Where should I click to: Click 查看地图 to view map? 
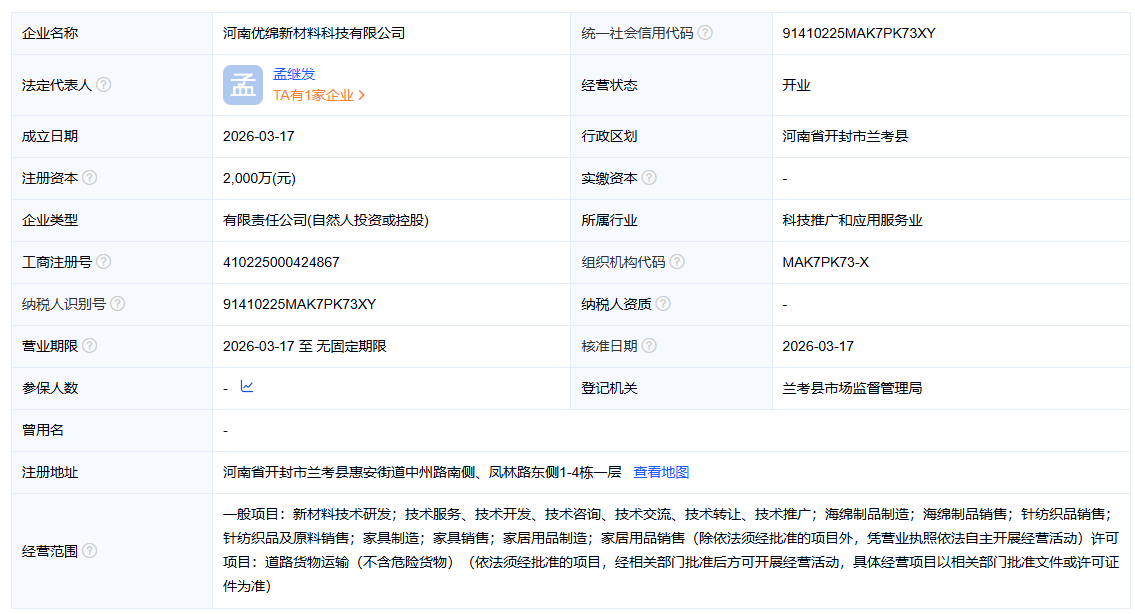coord(661,472)
